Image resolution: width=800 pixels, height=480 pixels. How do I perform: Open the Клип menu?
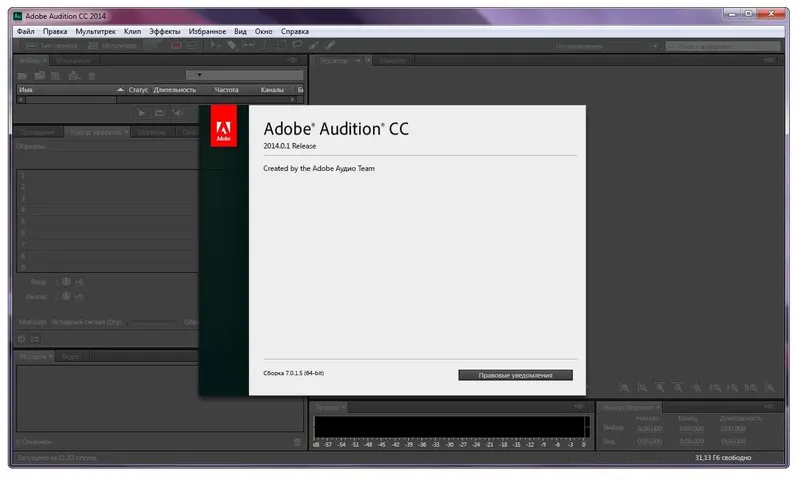133,31
